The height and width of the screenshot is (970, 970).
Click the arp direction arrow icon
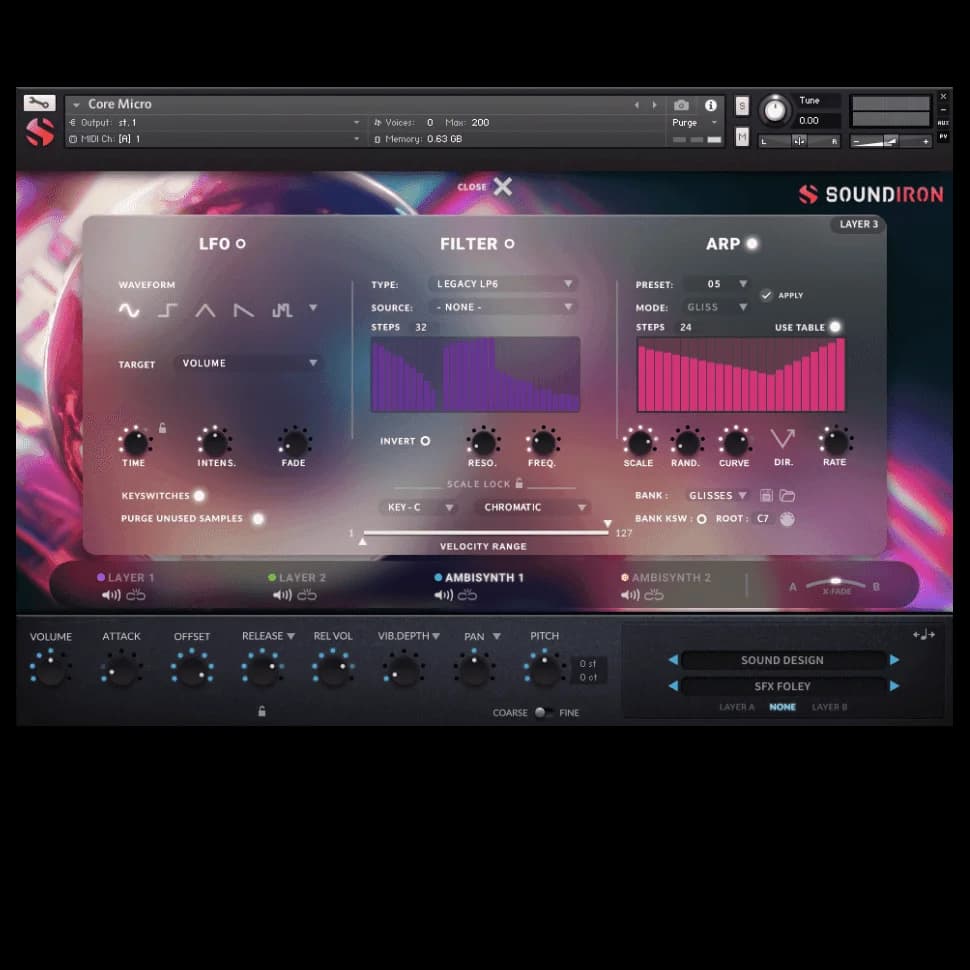pyautogui.click(x=782, y=439)
